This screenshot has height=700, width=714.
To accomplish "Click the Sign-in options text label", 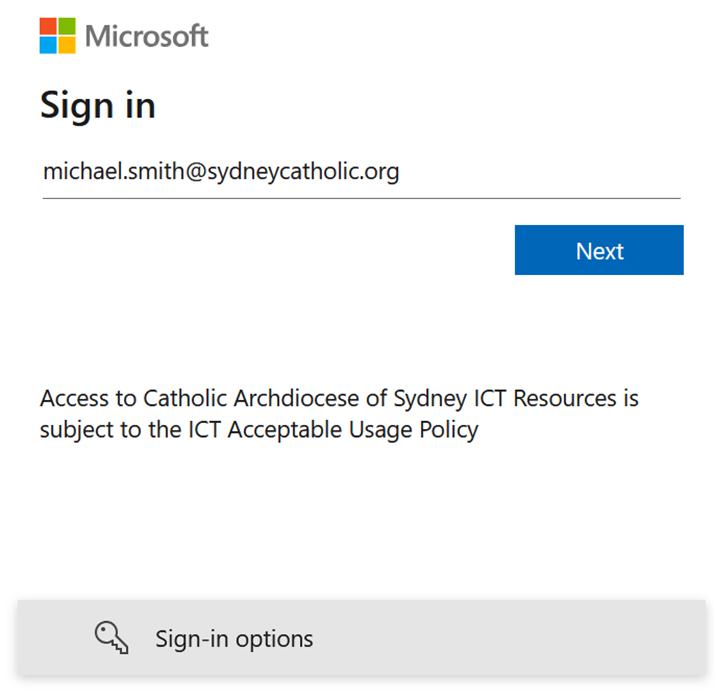I will point(234,639).
